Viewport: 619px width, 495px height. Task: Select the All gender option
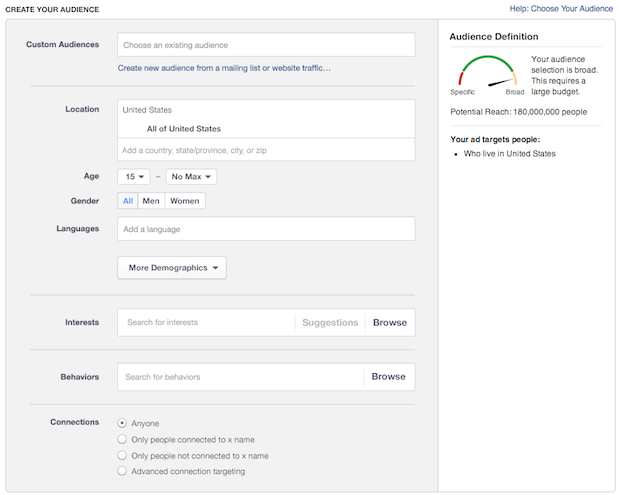point(127,201)
